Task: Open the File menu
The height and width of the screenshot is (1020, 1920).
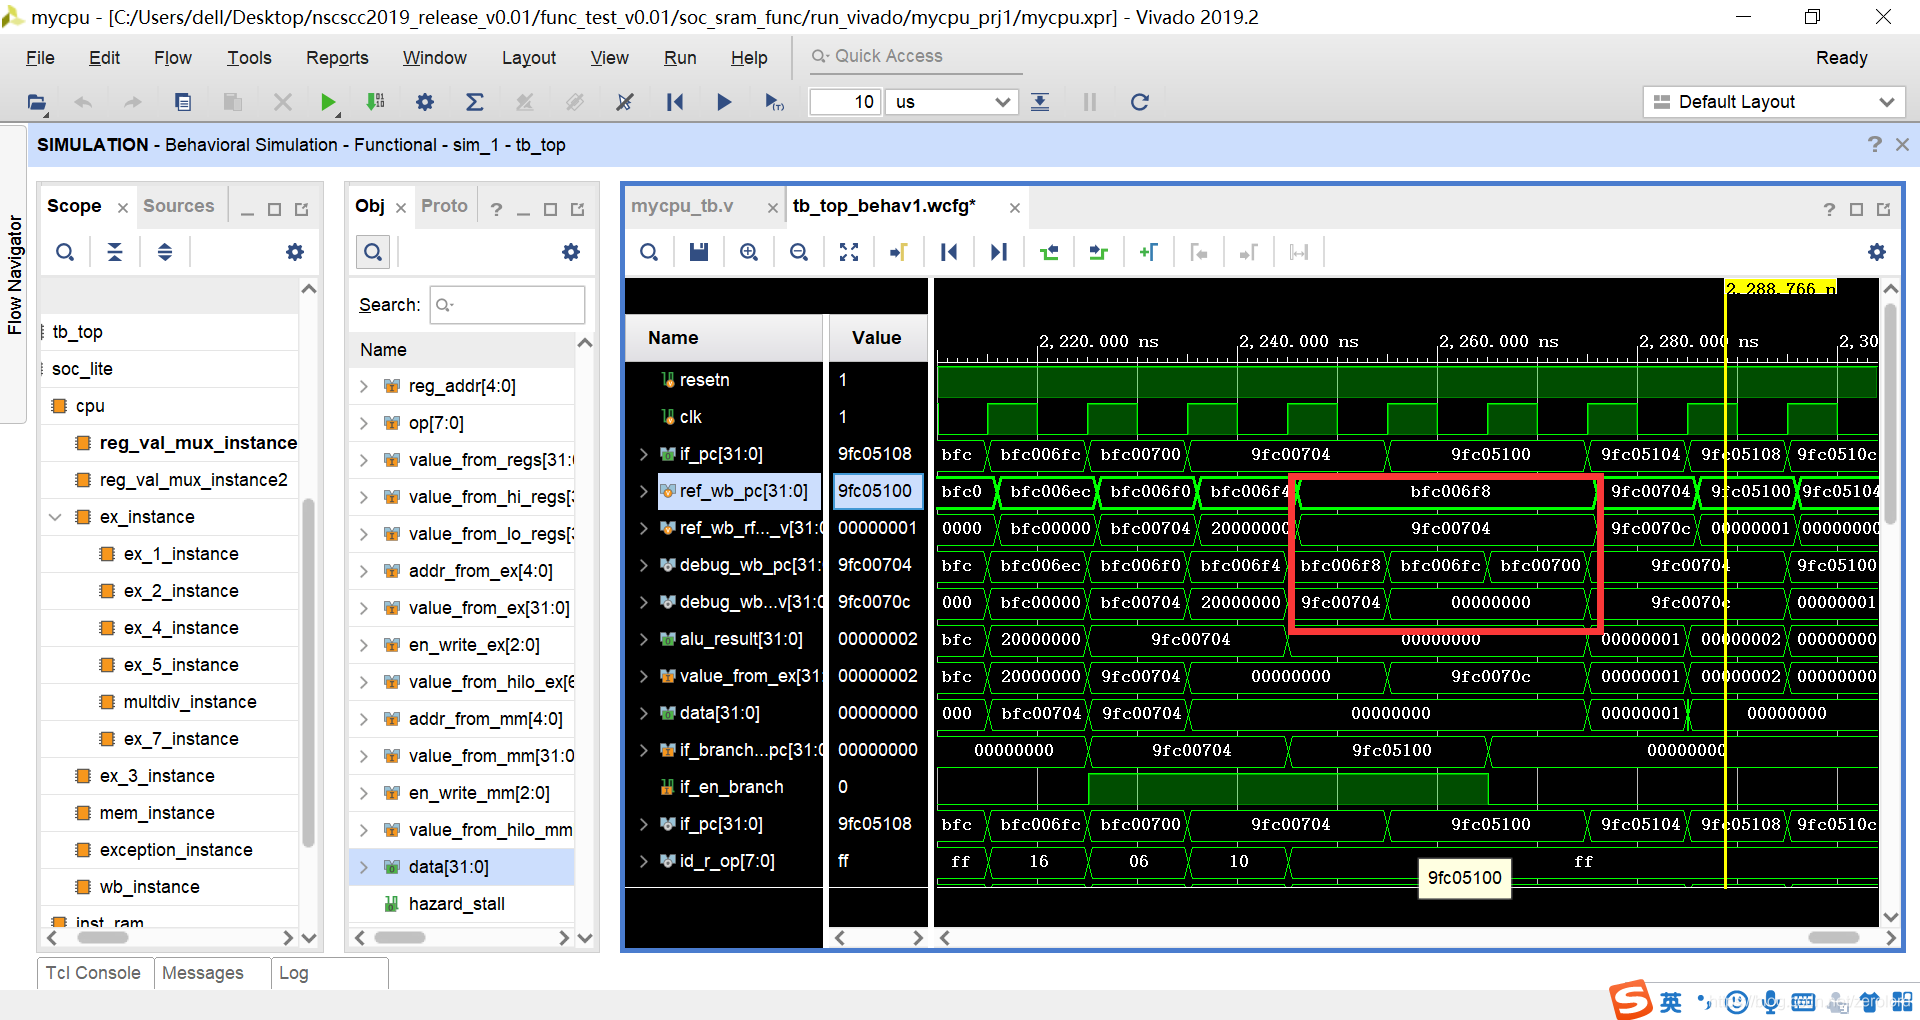Action: pos(40,58)
